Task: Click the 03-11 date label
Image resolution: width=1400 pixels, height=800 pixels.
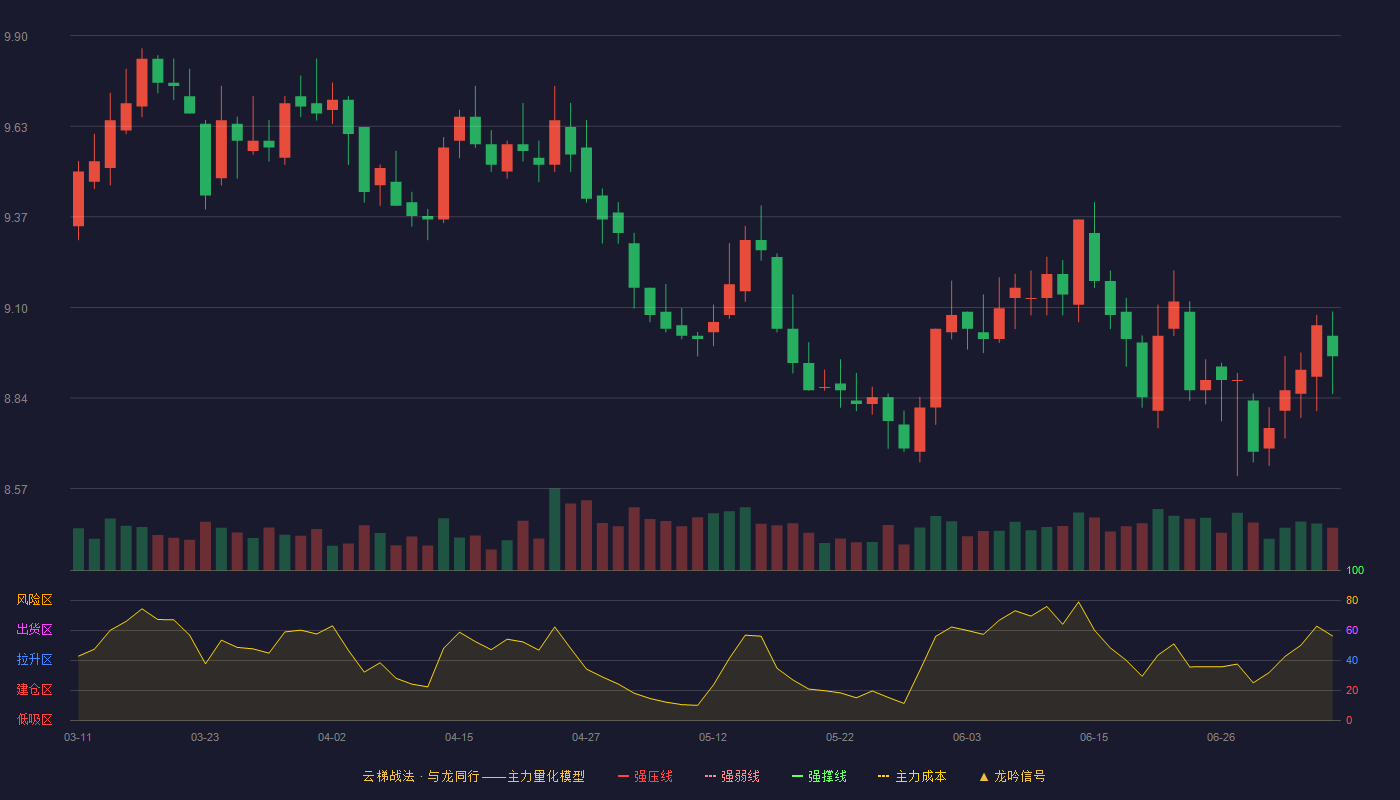Action: [78, 737]
